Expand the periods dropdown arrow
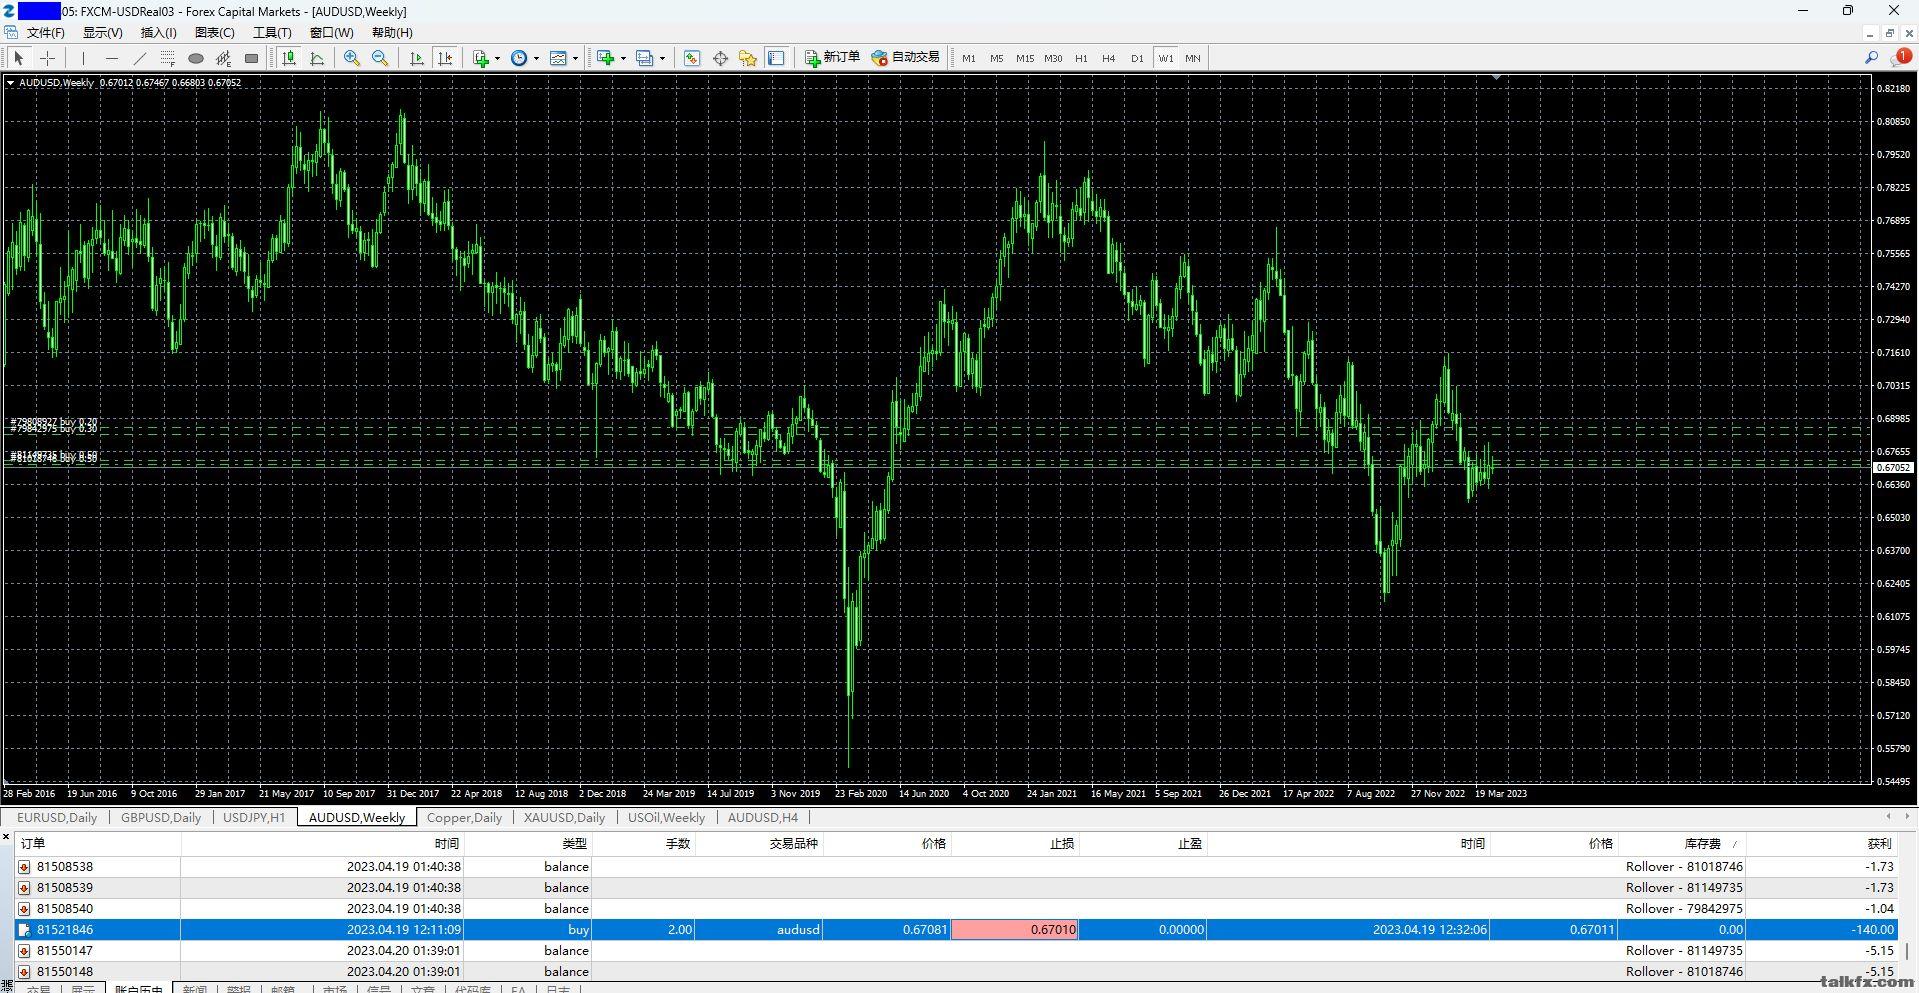Image resolution: width=1919 pixels, height=993 pixels. (x=536, y=58)
